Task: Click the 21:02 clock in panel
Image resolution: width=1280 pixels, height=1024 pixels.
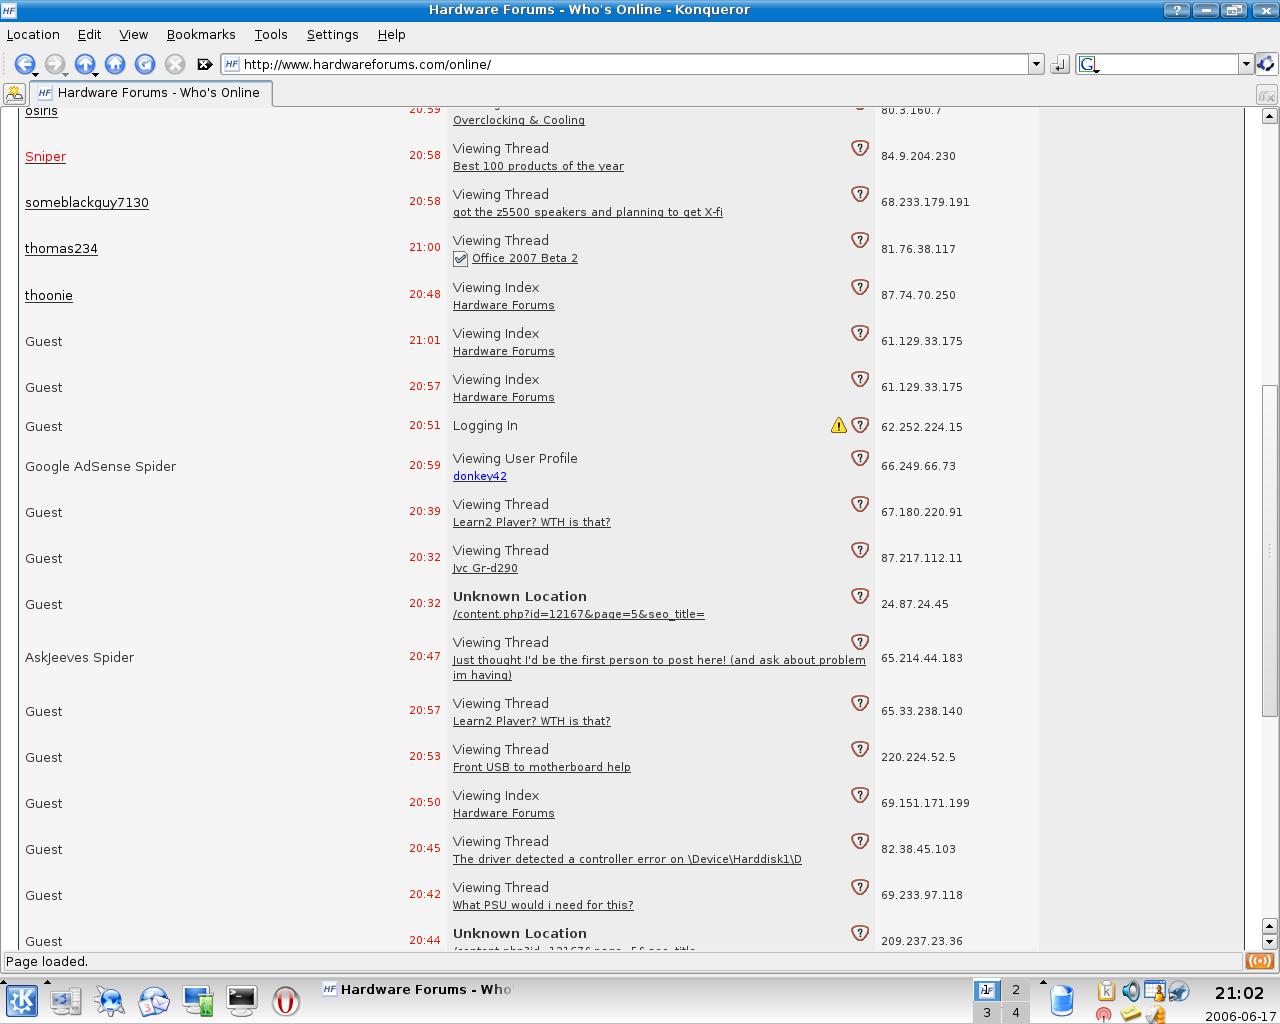Action: pos(1239,993)
